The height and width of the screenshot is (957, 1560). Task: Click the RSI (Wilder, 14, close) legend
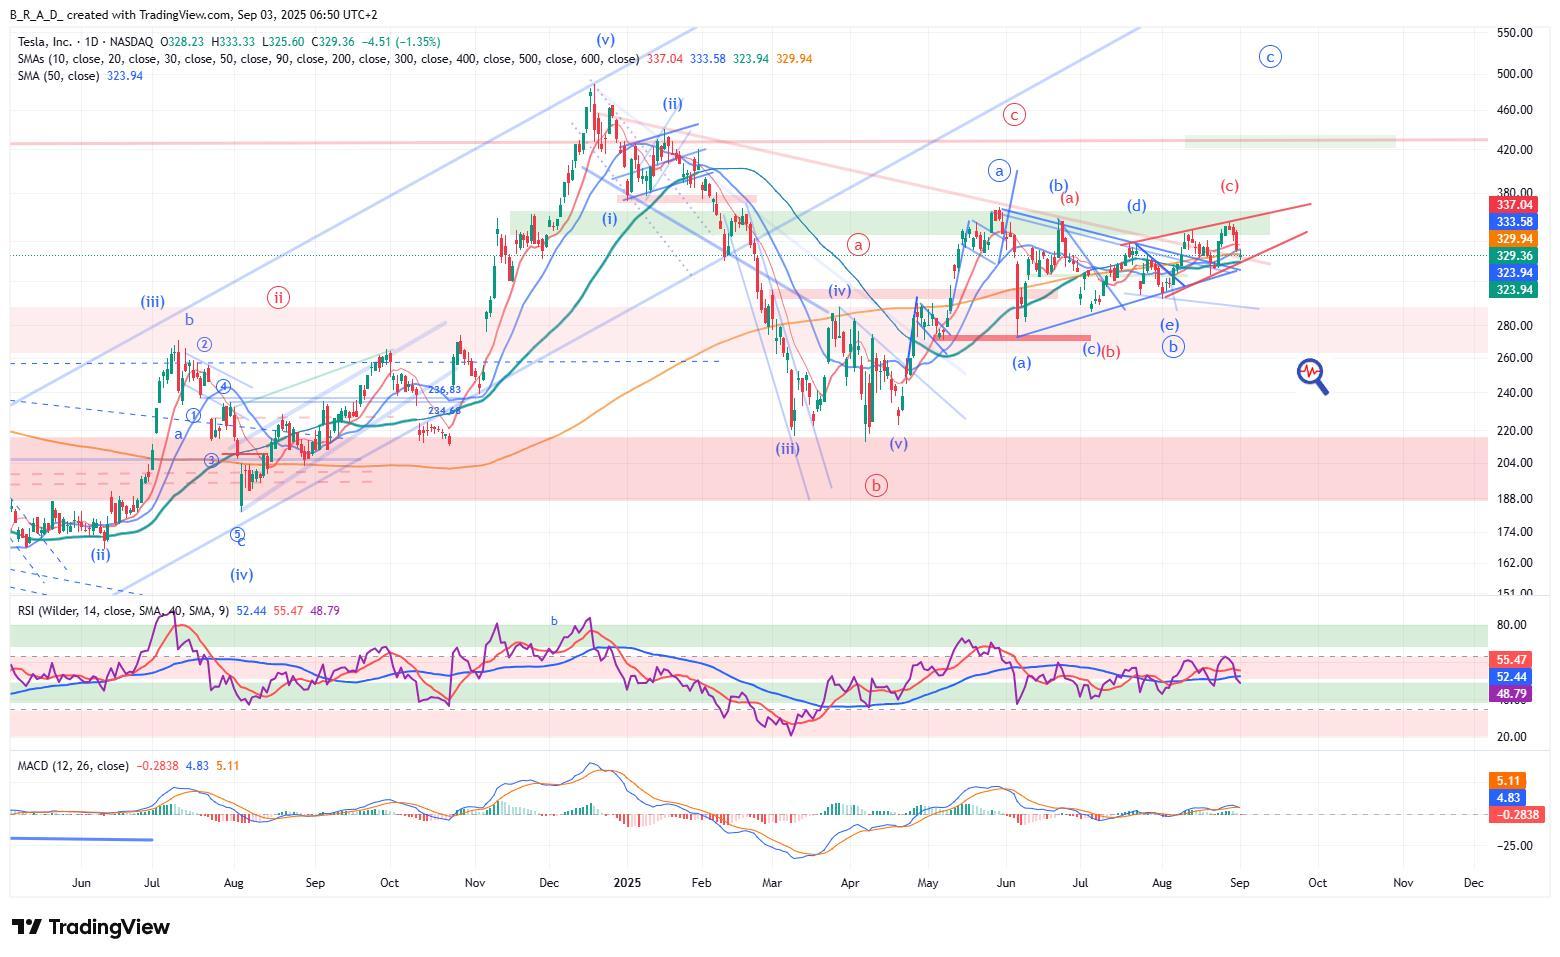[x=122, y=610]
